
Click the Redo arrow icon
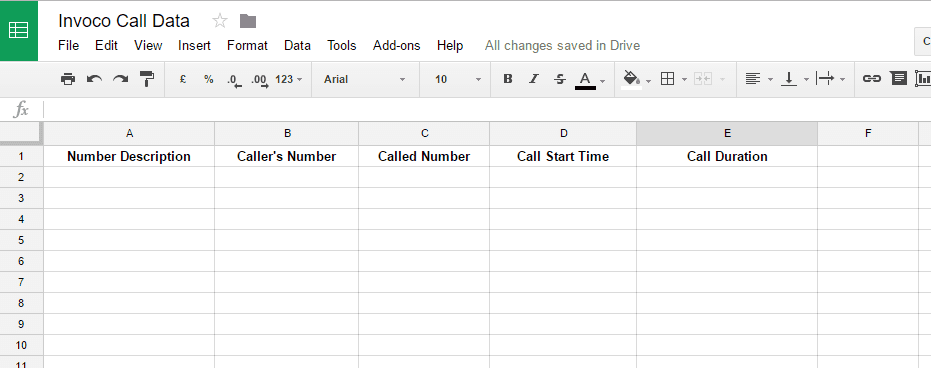tap(121, 79)
